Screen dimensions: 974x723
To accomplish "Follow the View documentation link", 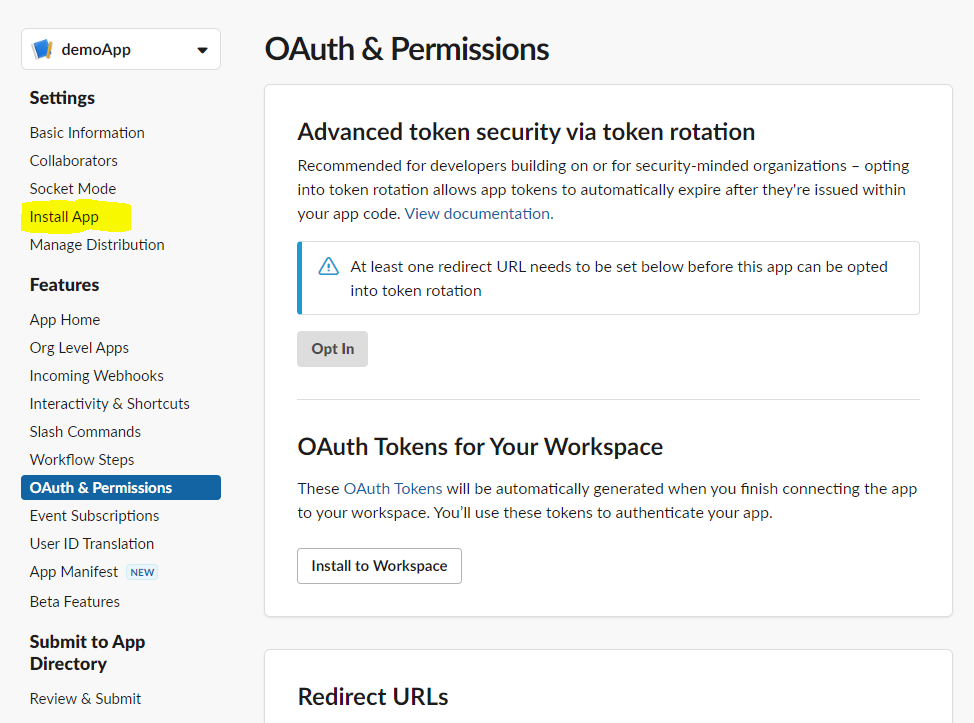I will [479, 214].
